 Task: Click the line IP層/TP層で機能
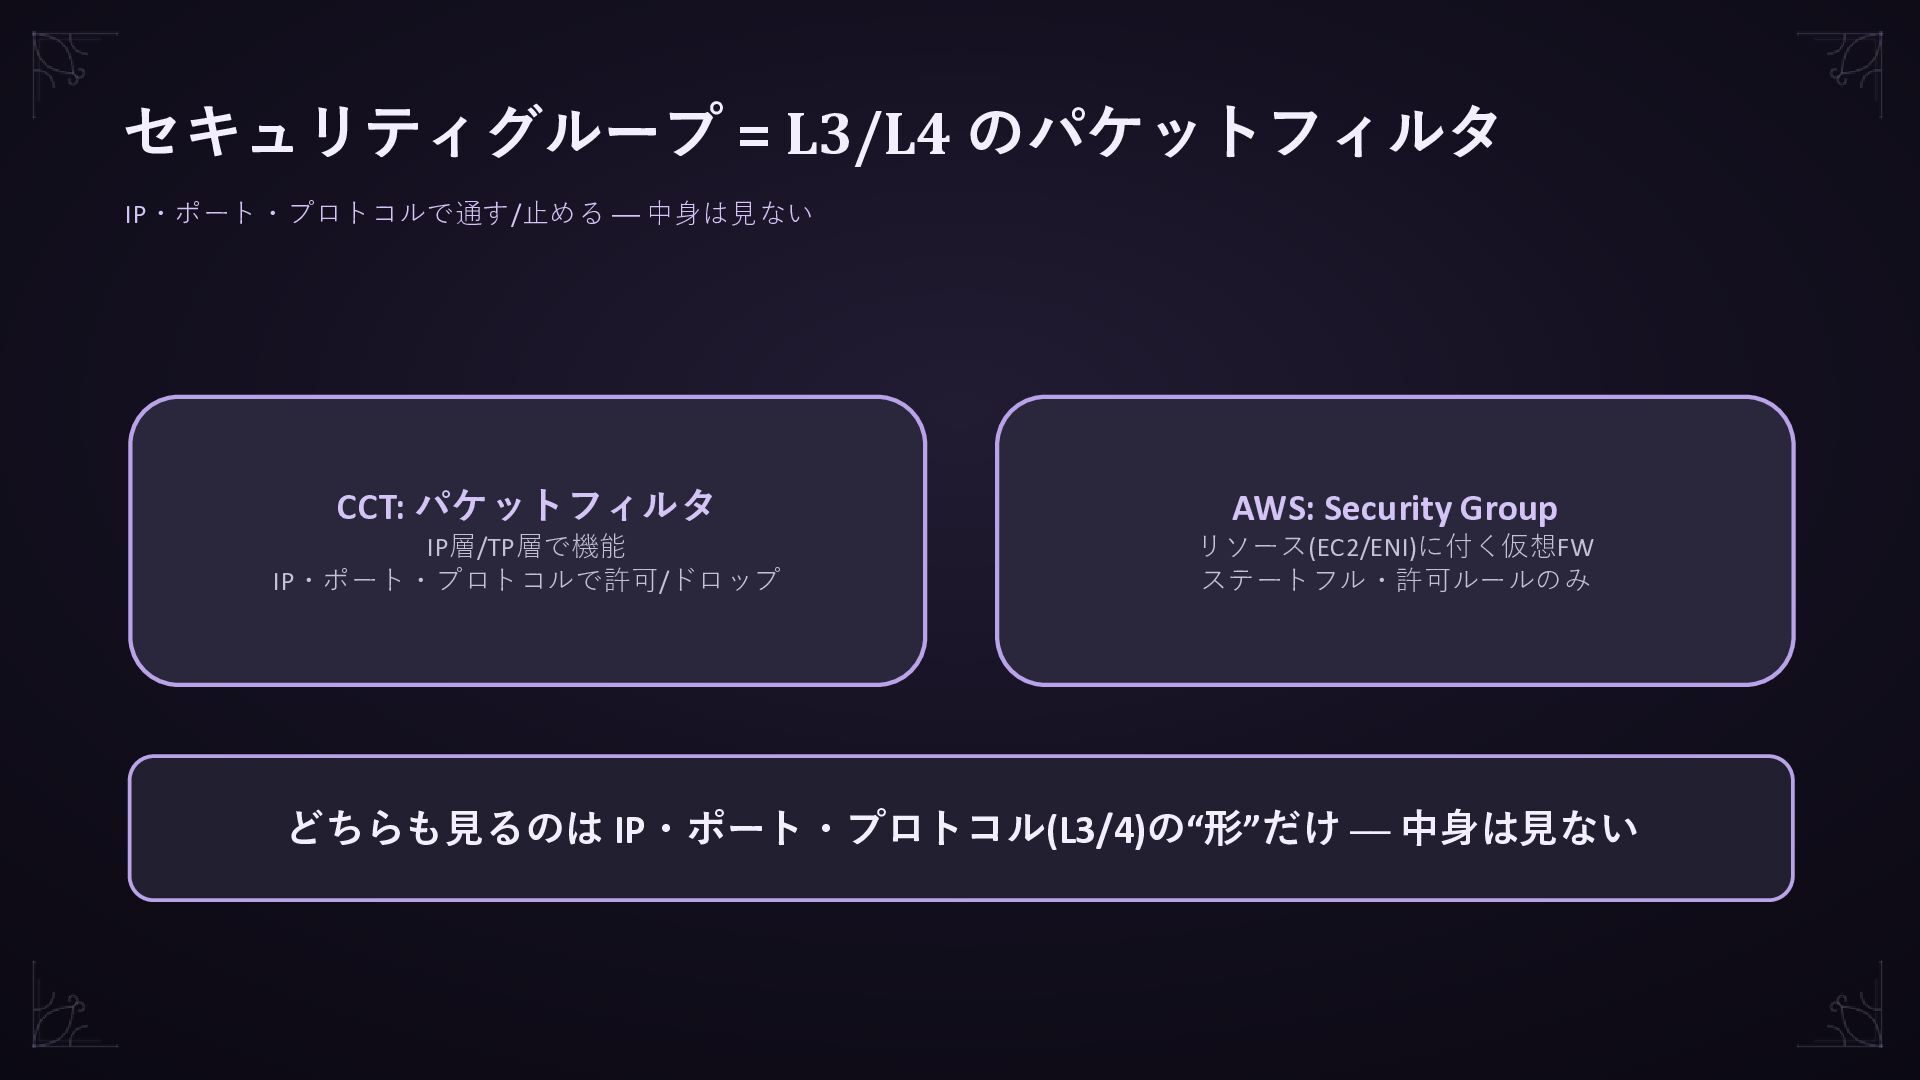tap(526, 547)
